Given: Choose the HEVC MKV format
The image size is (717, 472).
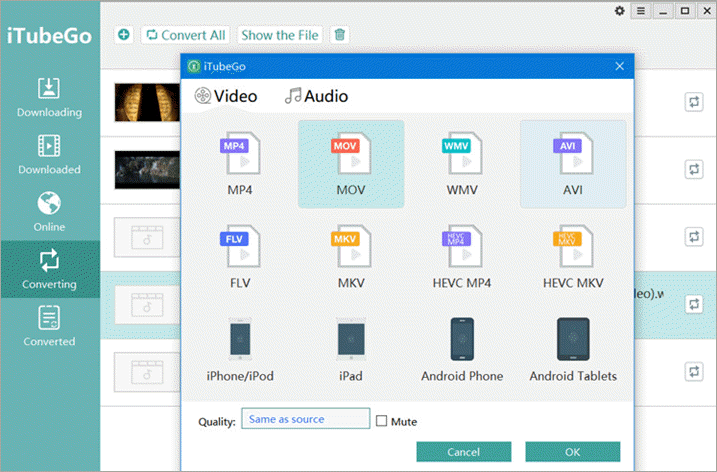Looking at the screenshot, I should coord(573,246).
